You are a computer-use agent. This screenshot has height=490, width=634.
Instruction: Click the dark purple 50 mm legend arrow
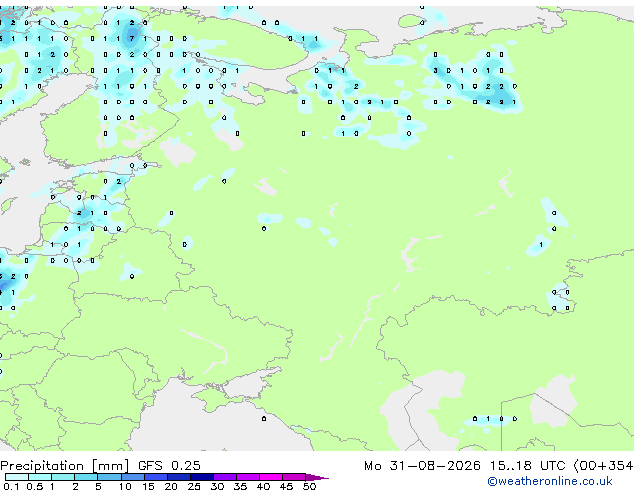[x=317, y=477]
